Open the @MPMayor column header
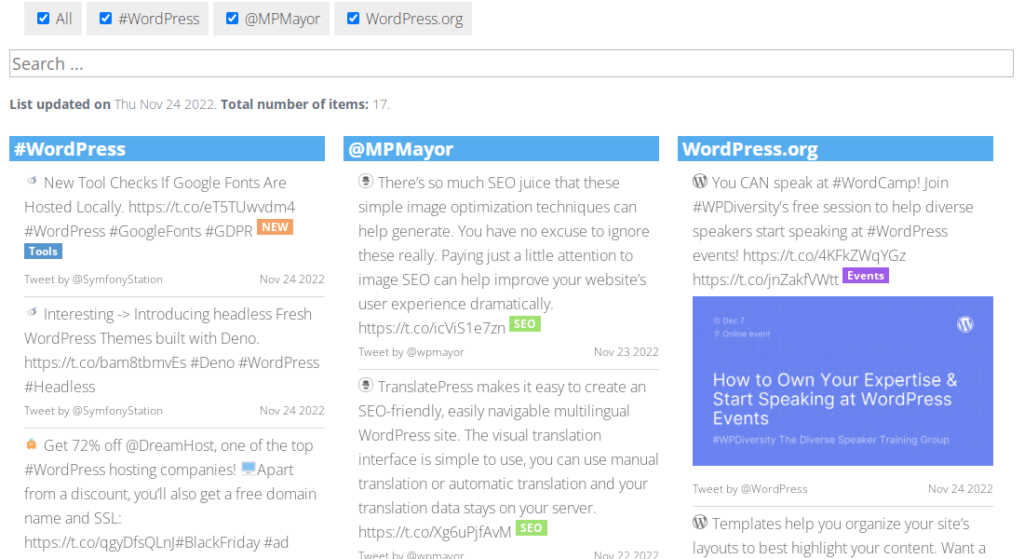 [x=400, y=149]
